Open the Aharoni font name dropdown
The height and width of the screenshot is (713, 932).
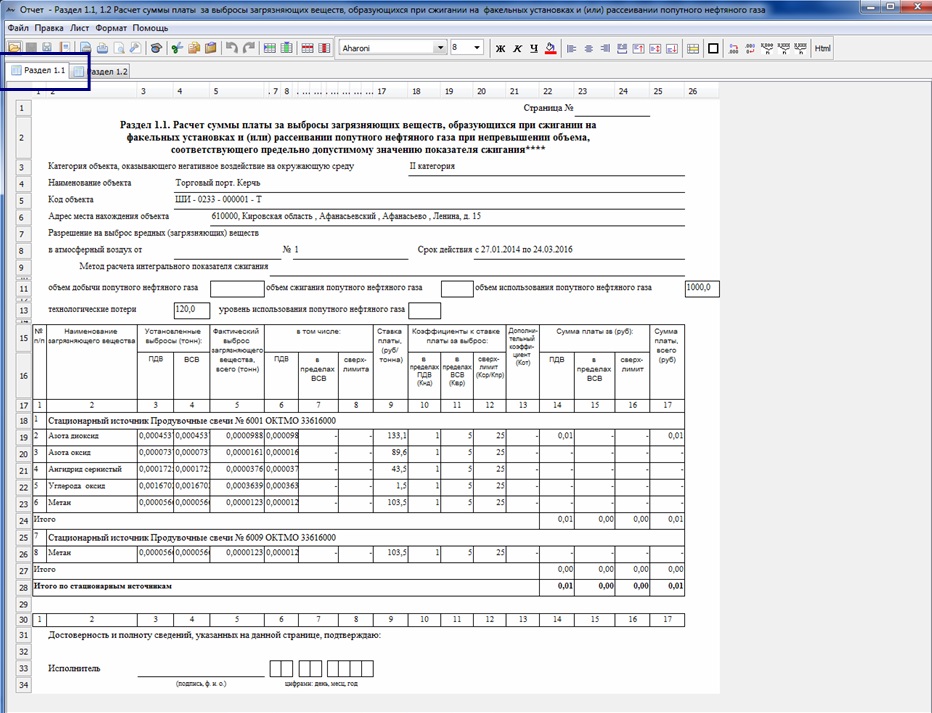pos(440,48)
